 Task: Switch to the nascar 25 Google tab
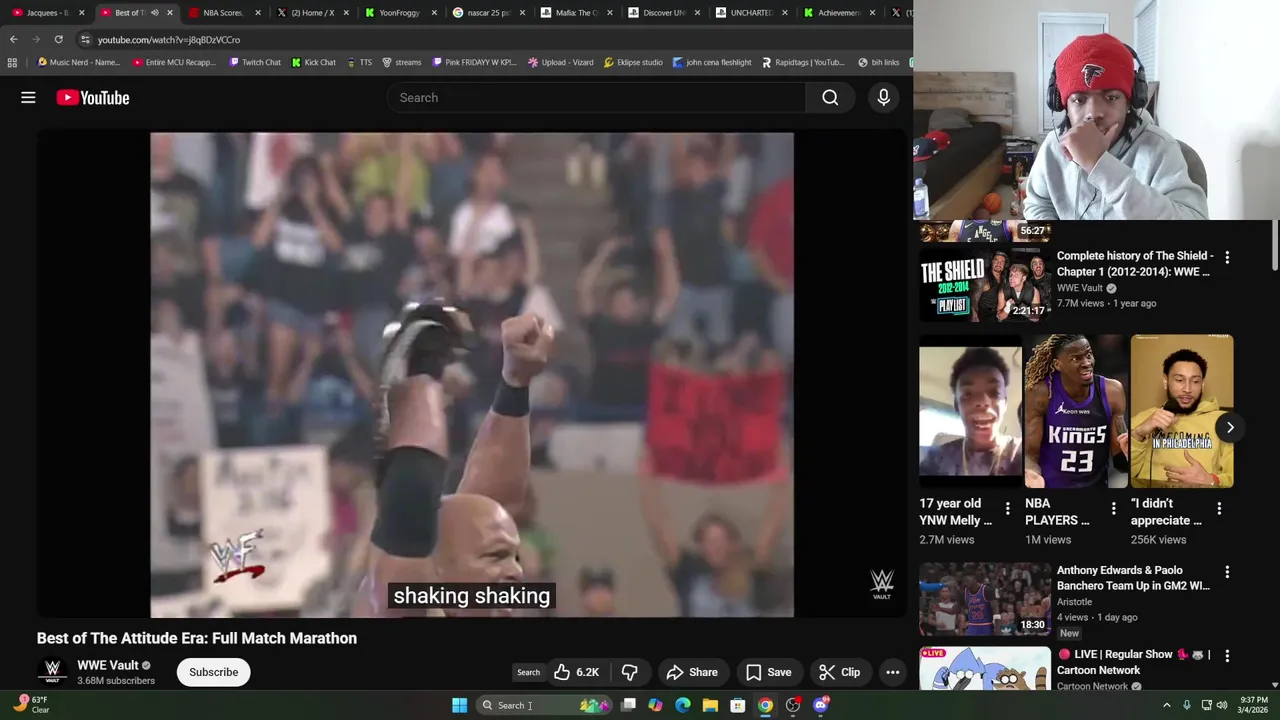click(488, 13)
